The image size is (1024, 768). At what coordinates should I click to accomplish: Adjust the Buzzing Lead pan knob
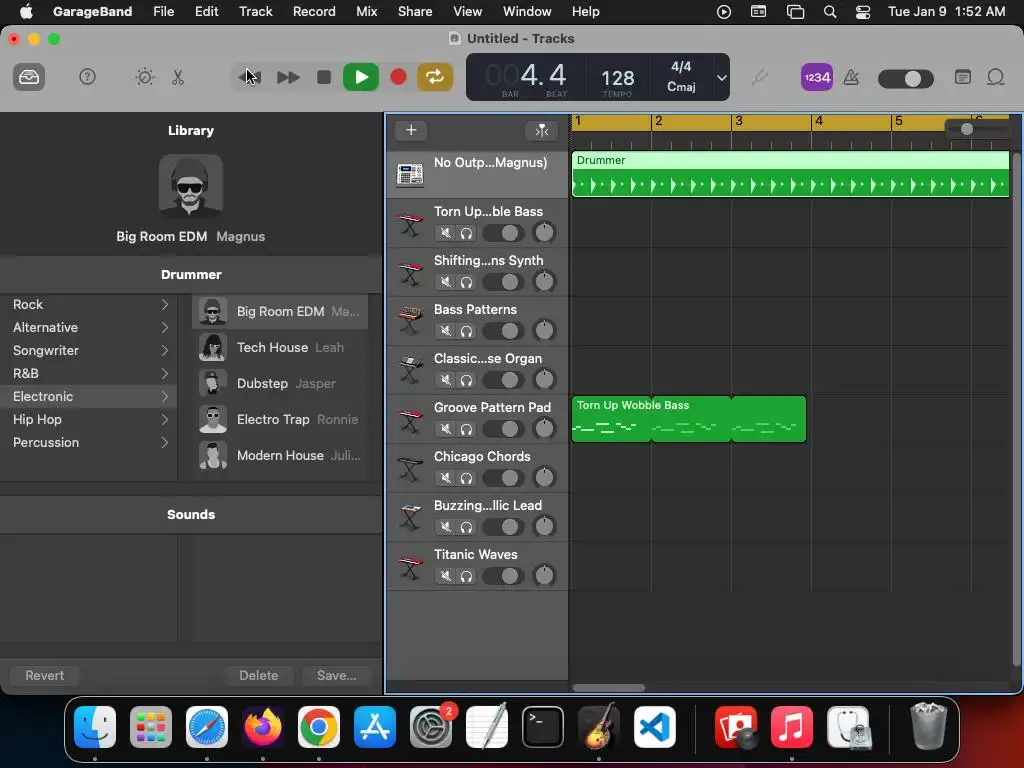[x=543, y=526]
